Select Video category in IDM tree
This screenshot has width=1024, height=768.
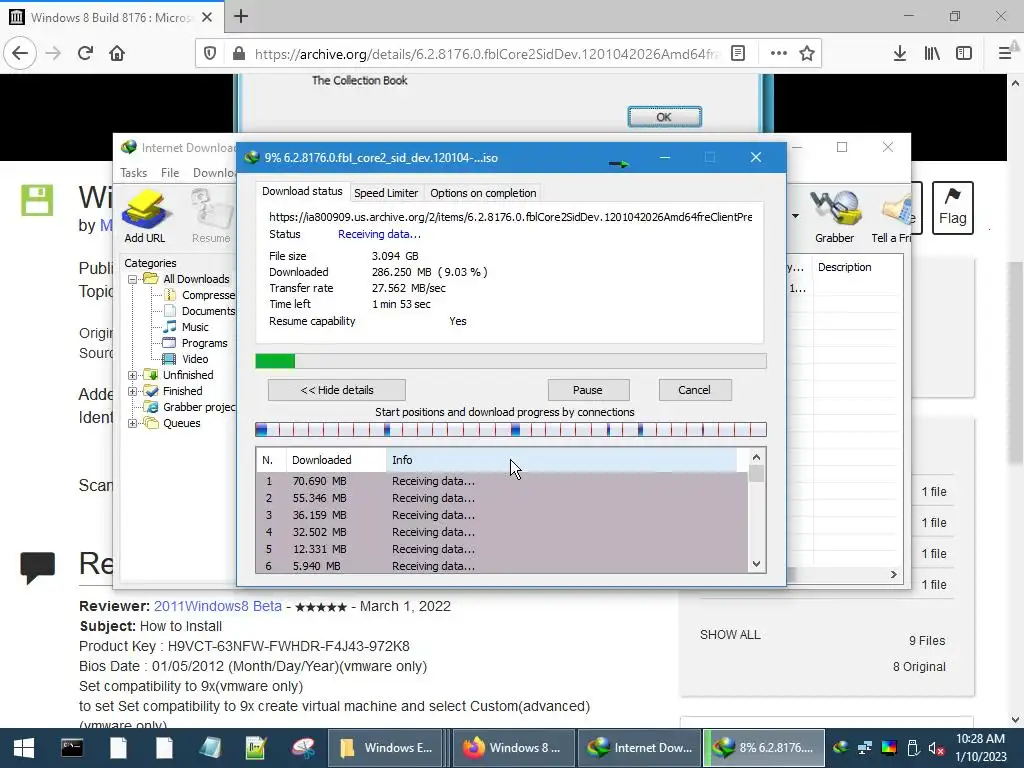click(x=195, y=359)
